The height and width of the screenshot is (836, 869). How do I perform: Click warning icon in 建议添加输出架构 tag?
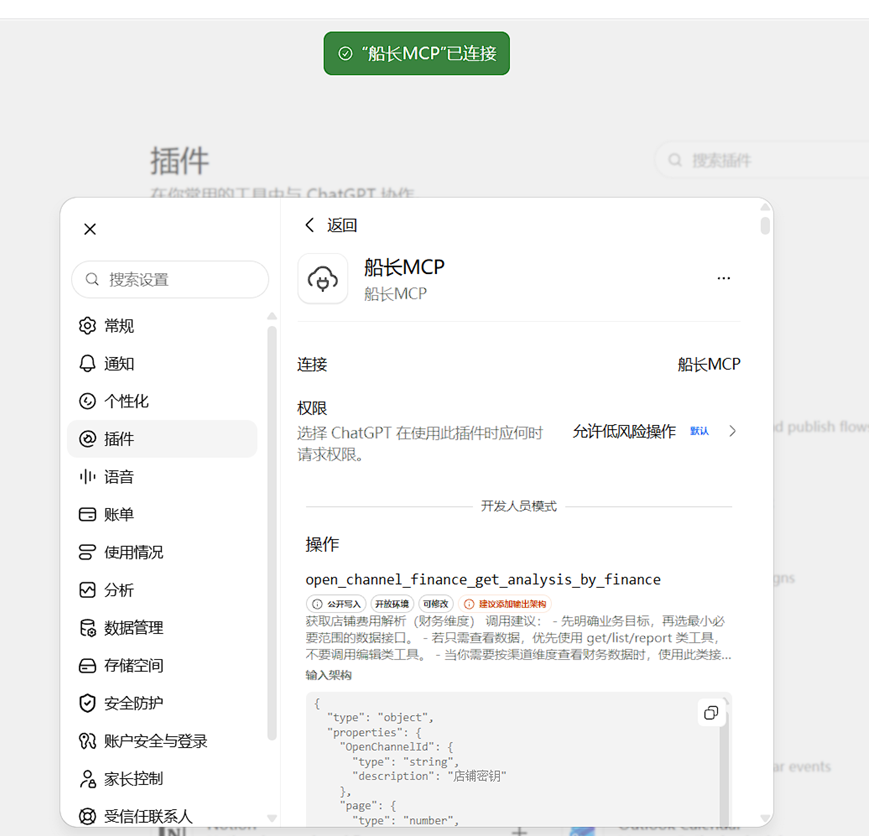coord(469,604)
